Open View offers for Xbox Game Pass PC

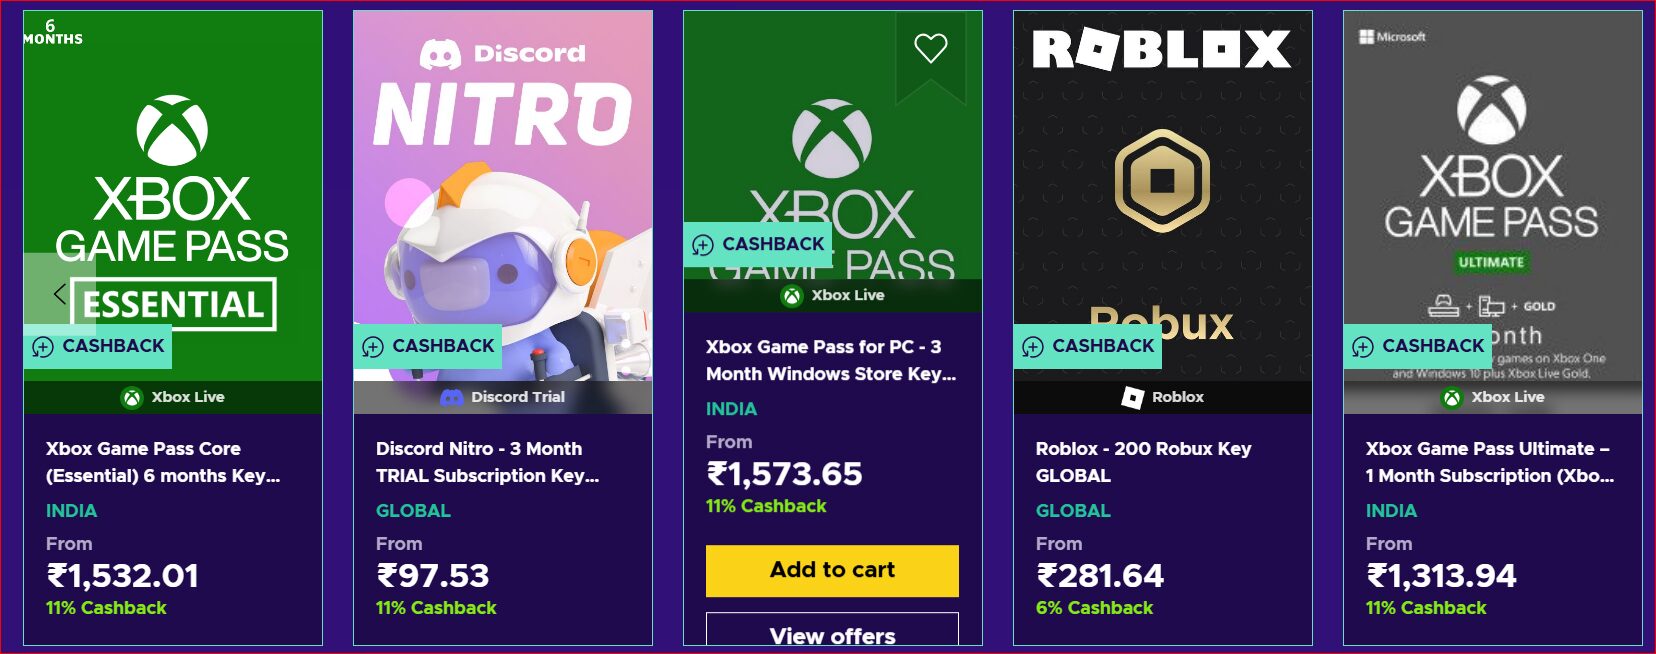(x=832, y=634)
